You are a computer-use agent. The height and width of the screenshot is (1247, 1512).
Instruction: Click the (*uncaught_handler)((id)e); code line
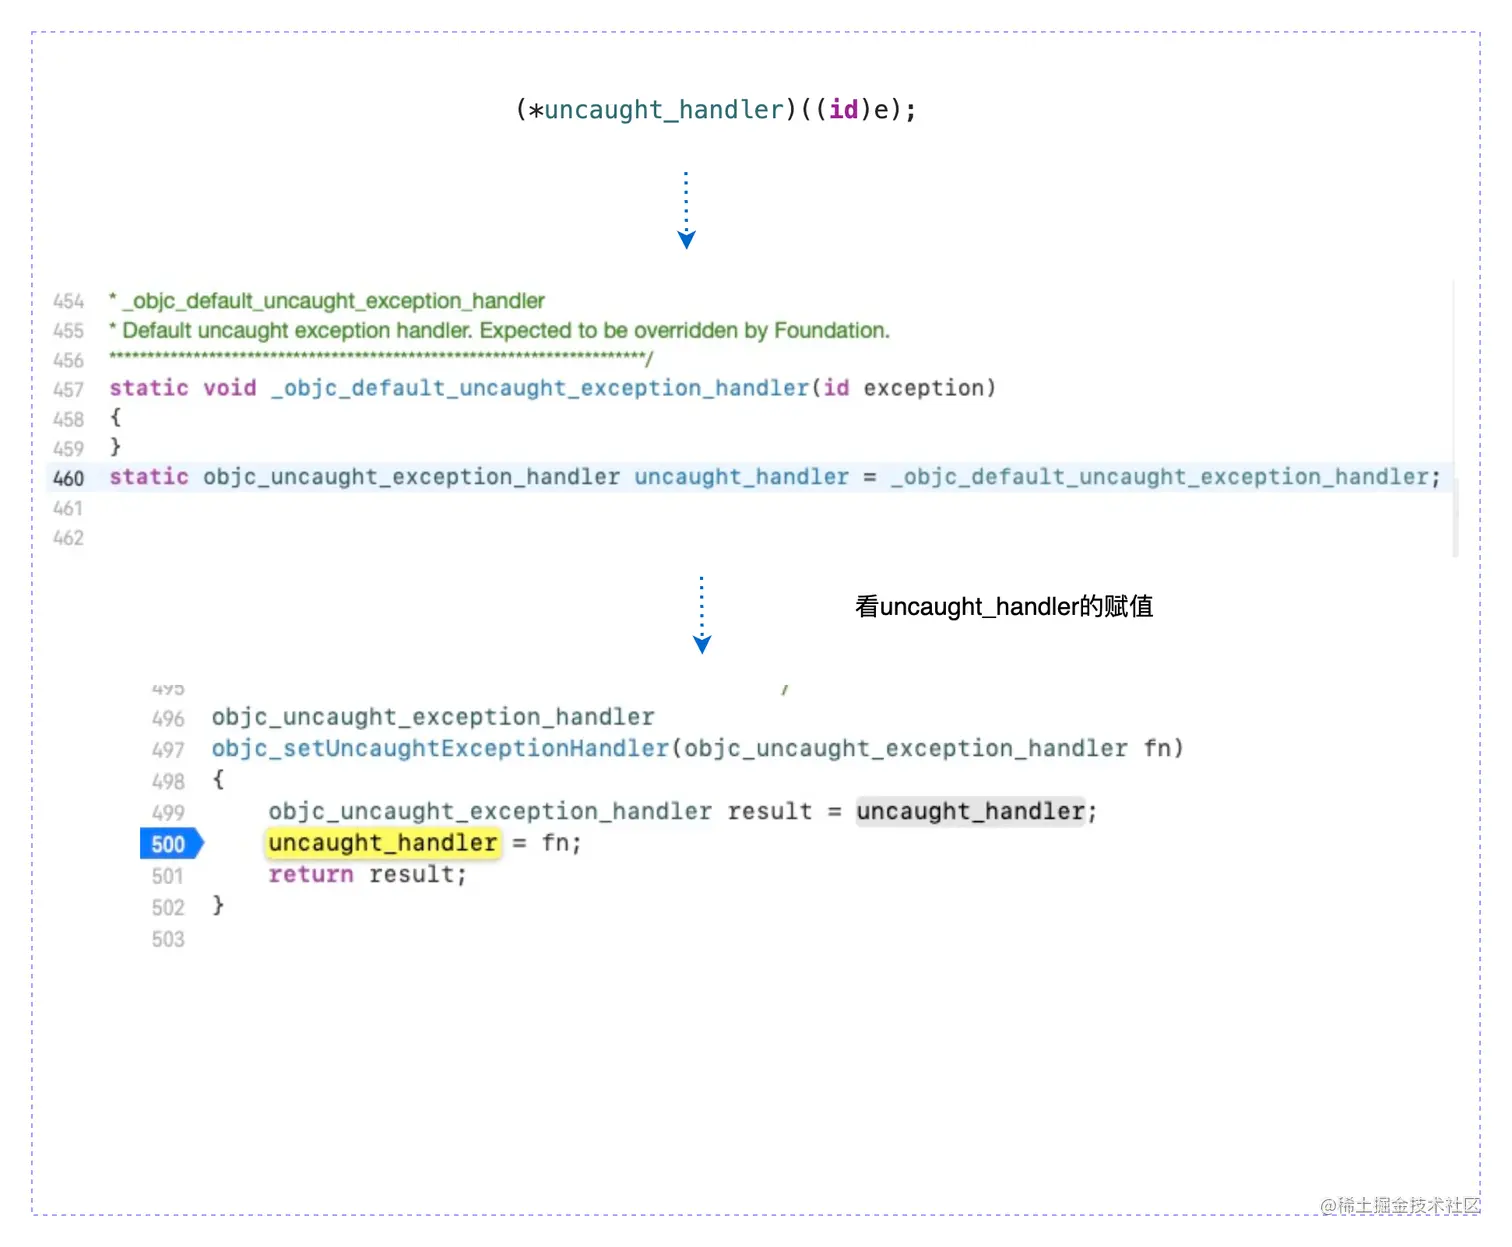click(x=716, y=109)
